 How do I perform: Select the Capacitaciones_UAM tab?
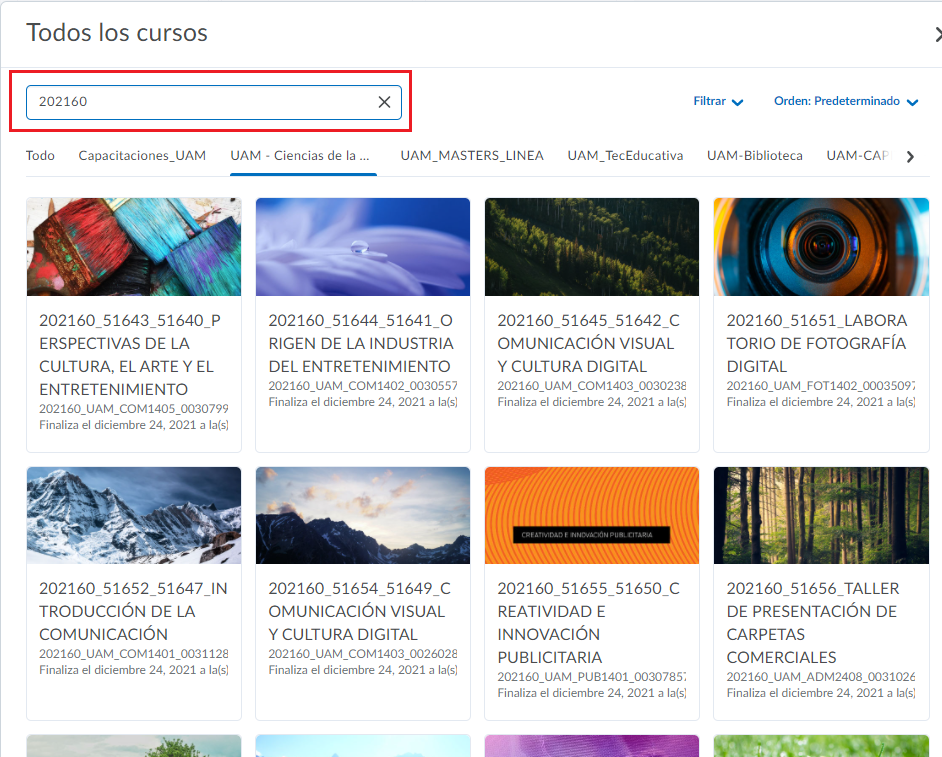tap(142, 156)
